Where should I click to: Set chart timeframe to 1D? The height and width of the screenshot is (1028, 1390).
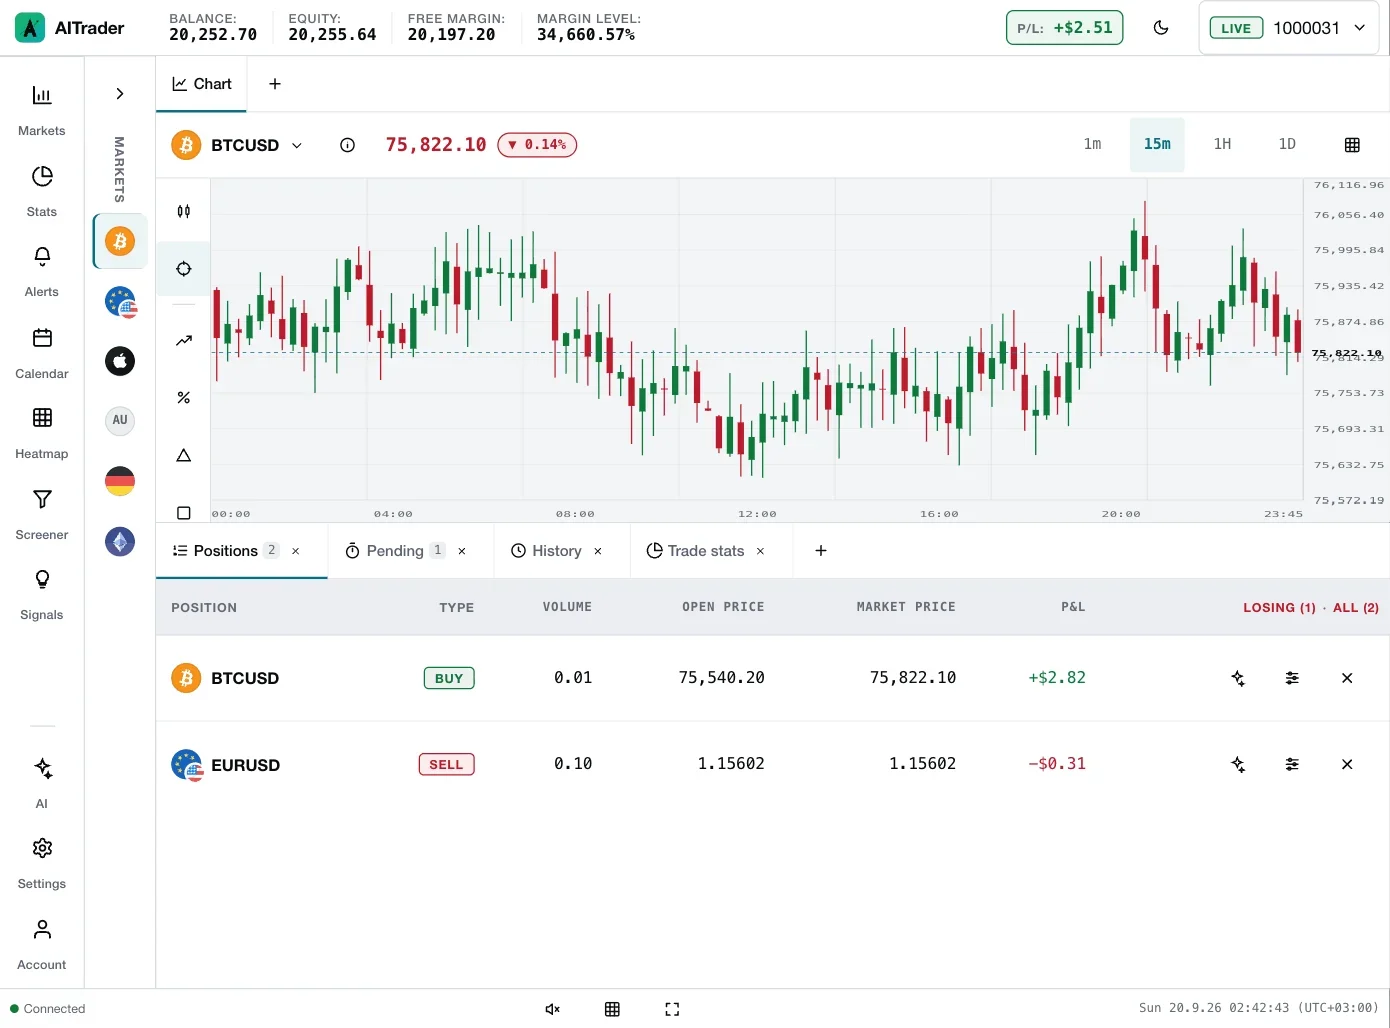click(x=1287, y=145)
